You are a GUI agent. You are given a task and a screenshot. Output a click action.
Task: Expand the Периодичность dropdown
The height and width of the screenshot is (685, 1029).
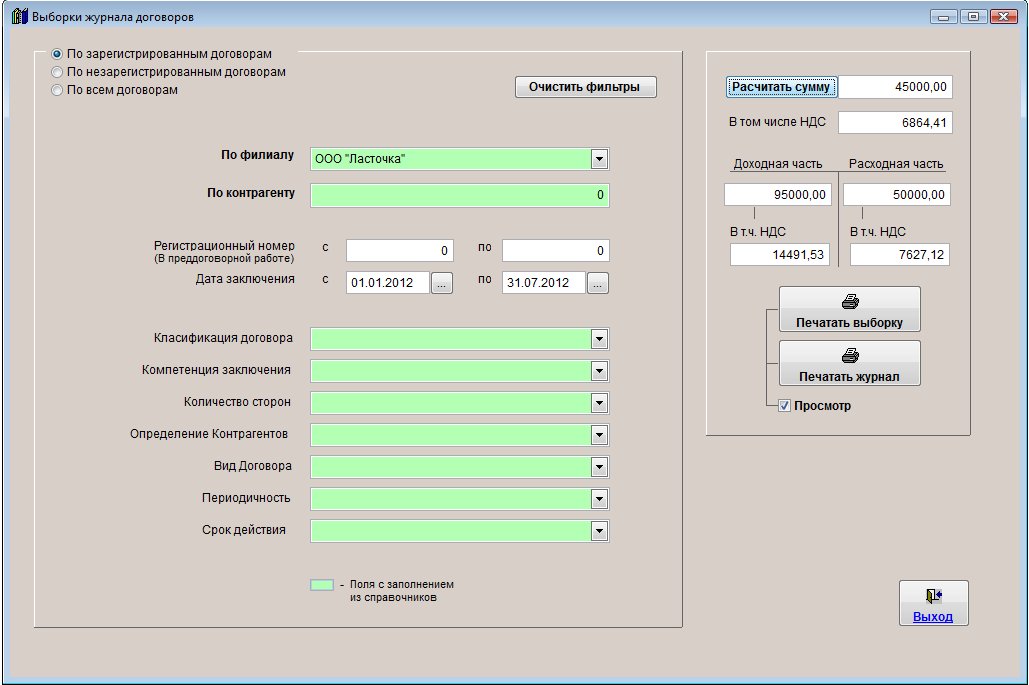point(599,499)
